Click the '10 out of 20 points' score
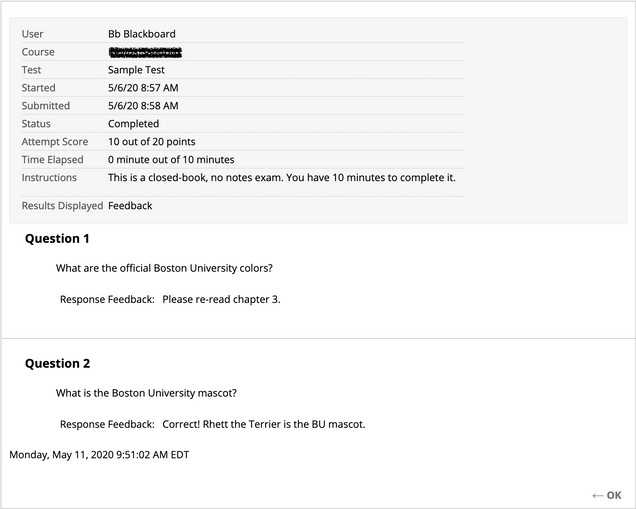This screenshot has width=636, height=509. click(x=152, y=142)
